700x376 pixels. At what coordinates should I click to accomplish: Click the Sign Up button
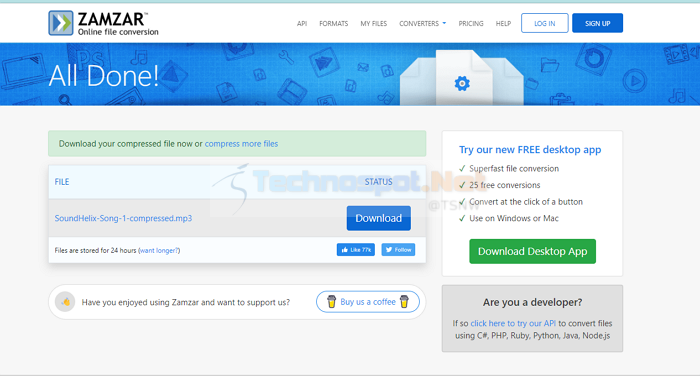(x=597, y=23)
